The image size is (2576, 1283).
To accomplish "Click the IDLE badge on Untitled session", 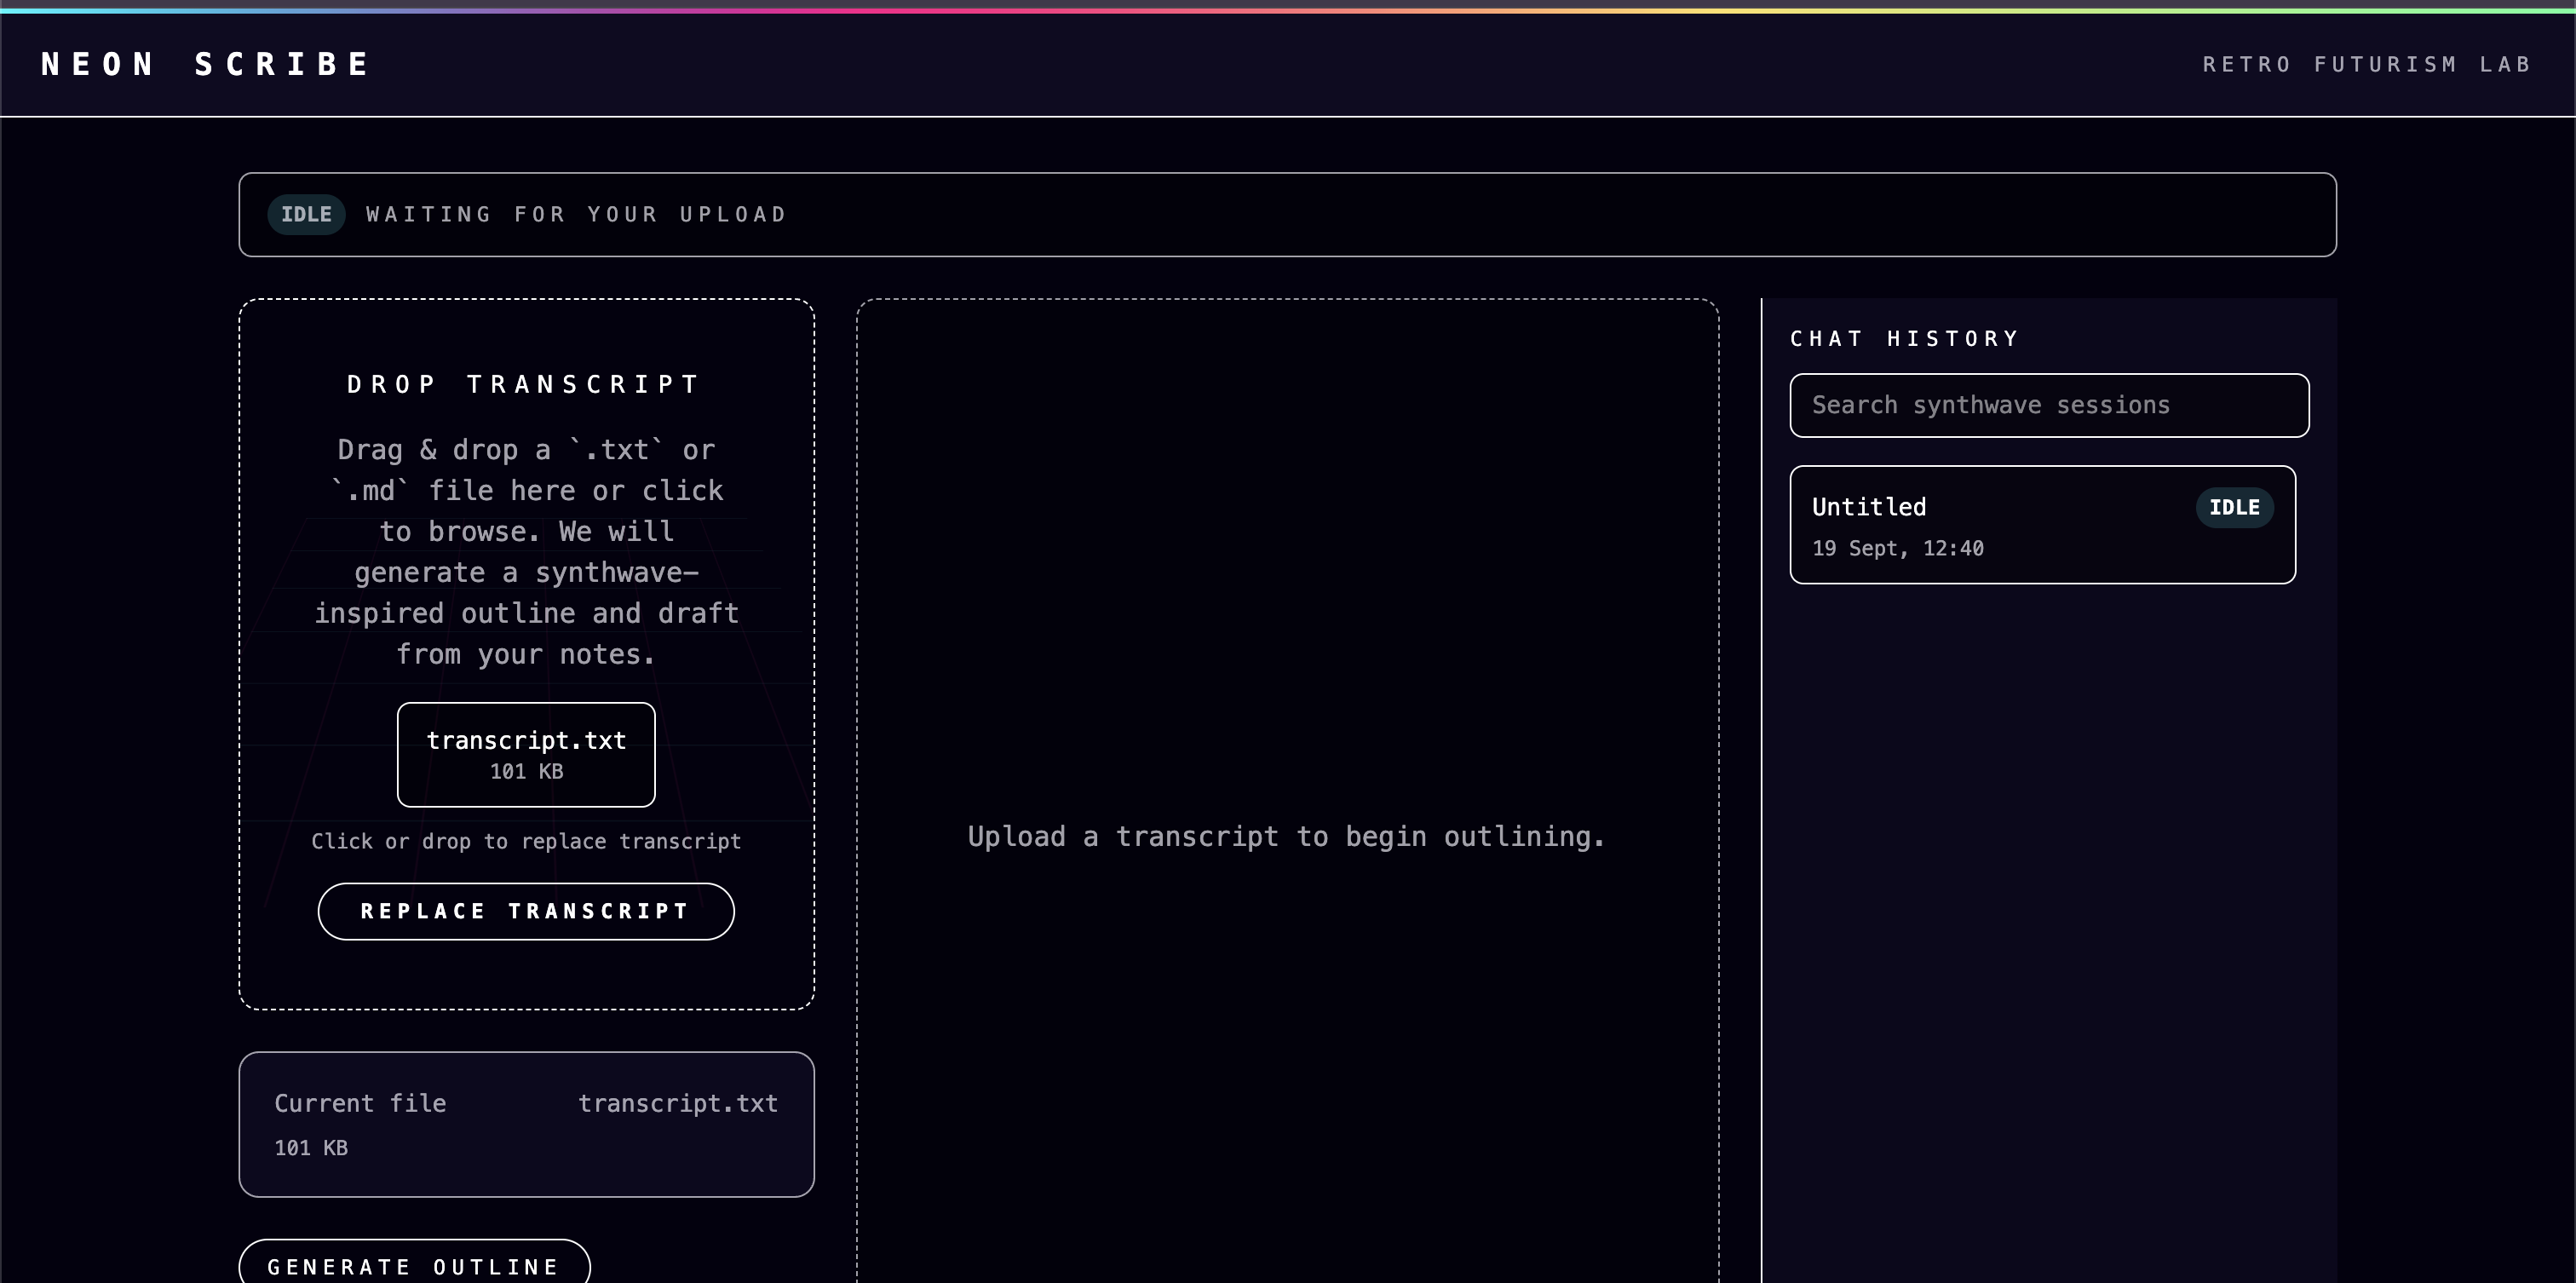I will click(2234, 508).
